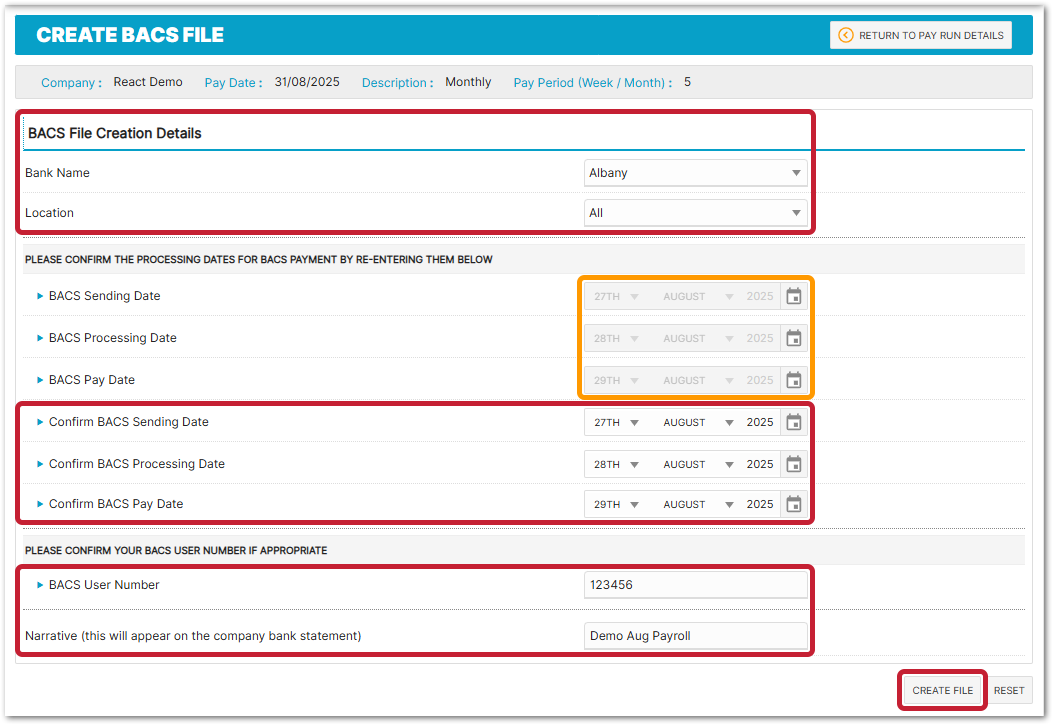Image resolution: width=1056 pixels, height=725 pixels.
Task: Click arrow bullet beside BACS User Number
Action: click(x=40, y=585)
